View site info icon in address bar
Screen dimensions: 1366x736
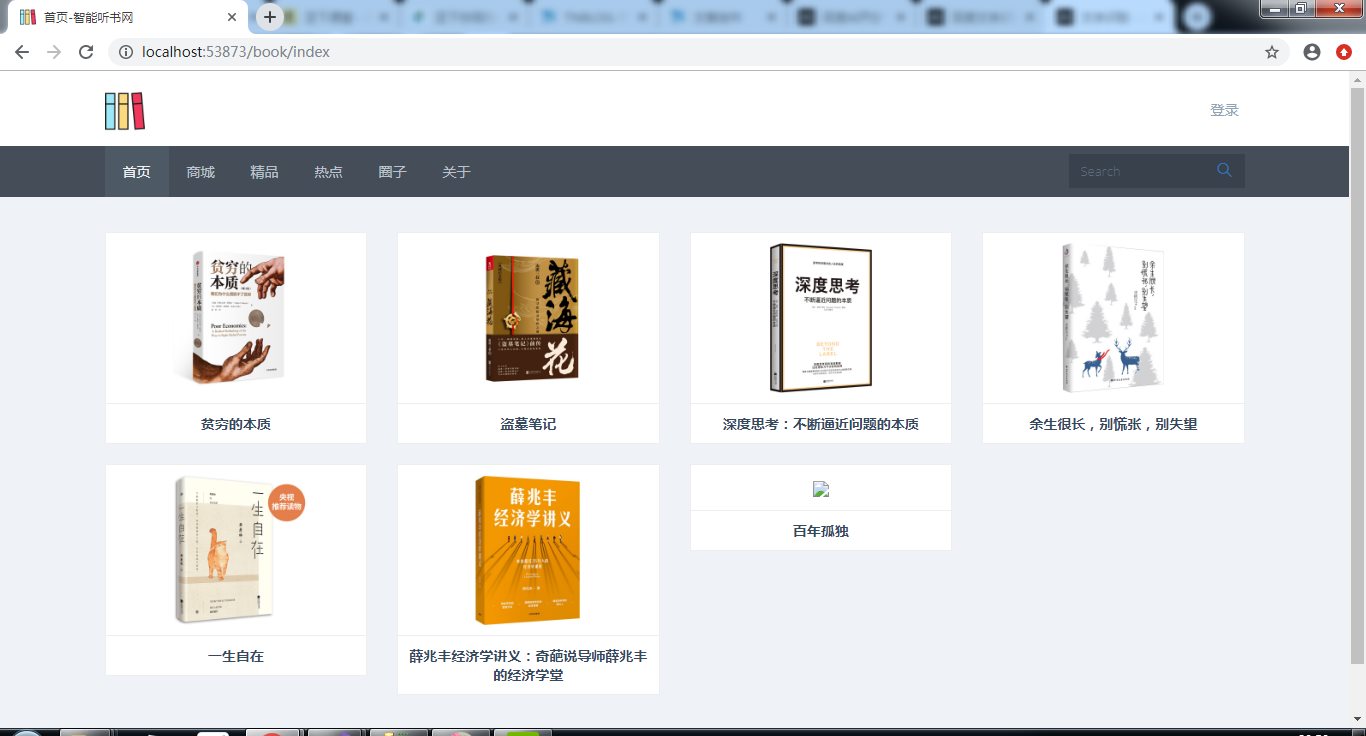pyautogui.click(x=126, y=52)
